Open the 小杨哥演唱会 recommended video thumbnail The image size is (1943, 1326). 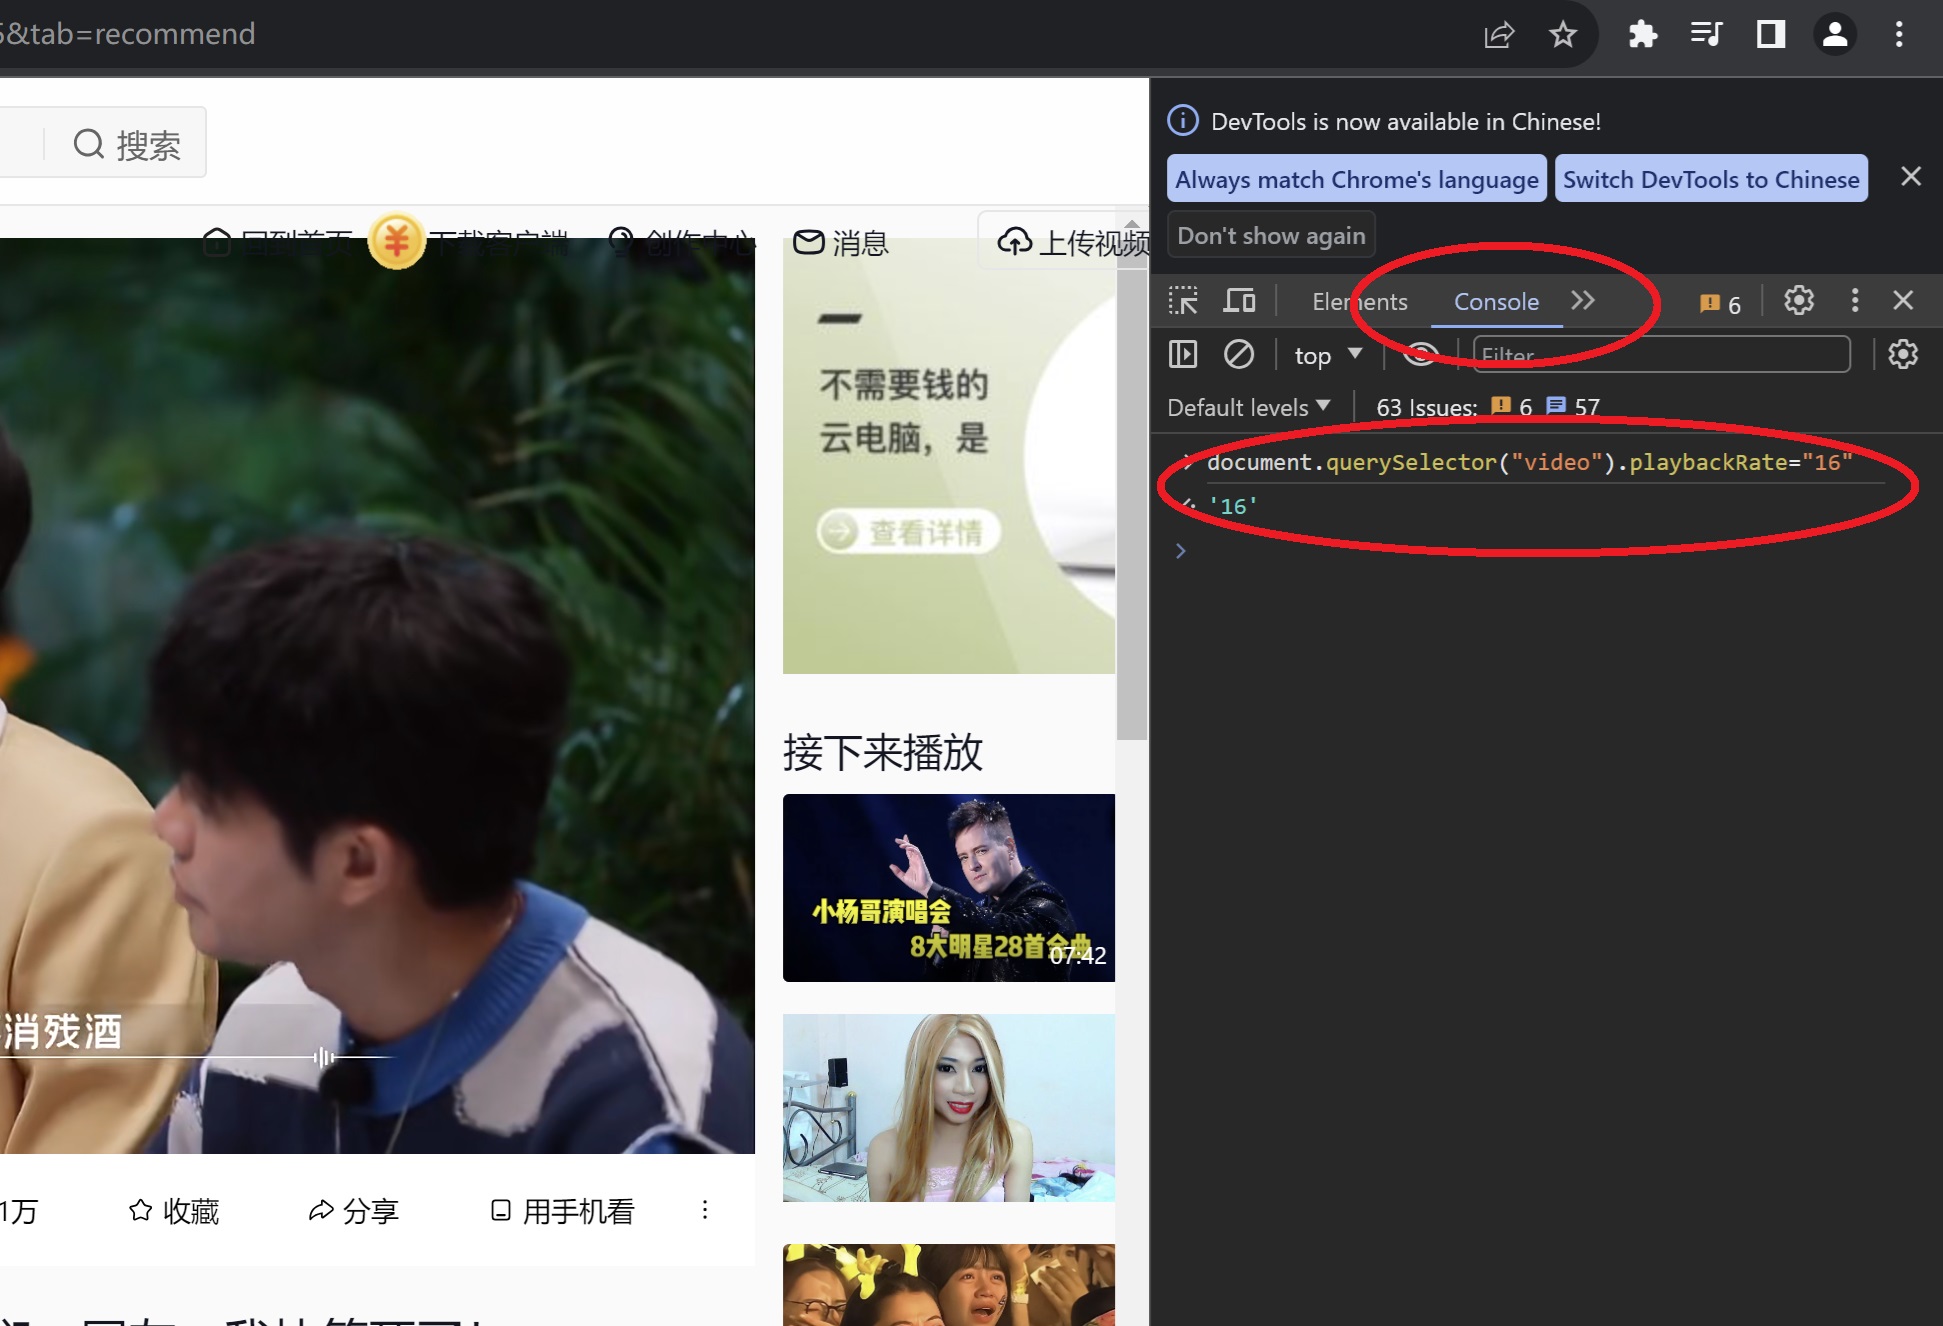[x=949, y=888]
